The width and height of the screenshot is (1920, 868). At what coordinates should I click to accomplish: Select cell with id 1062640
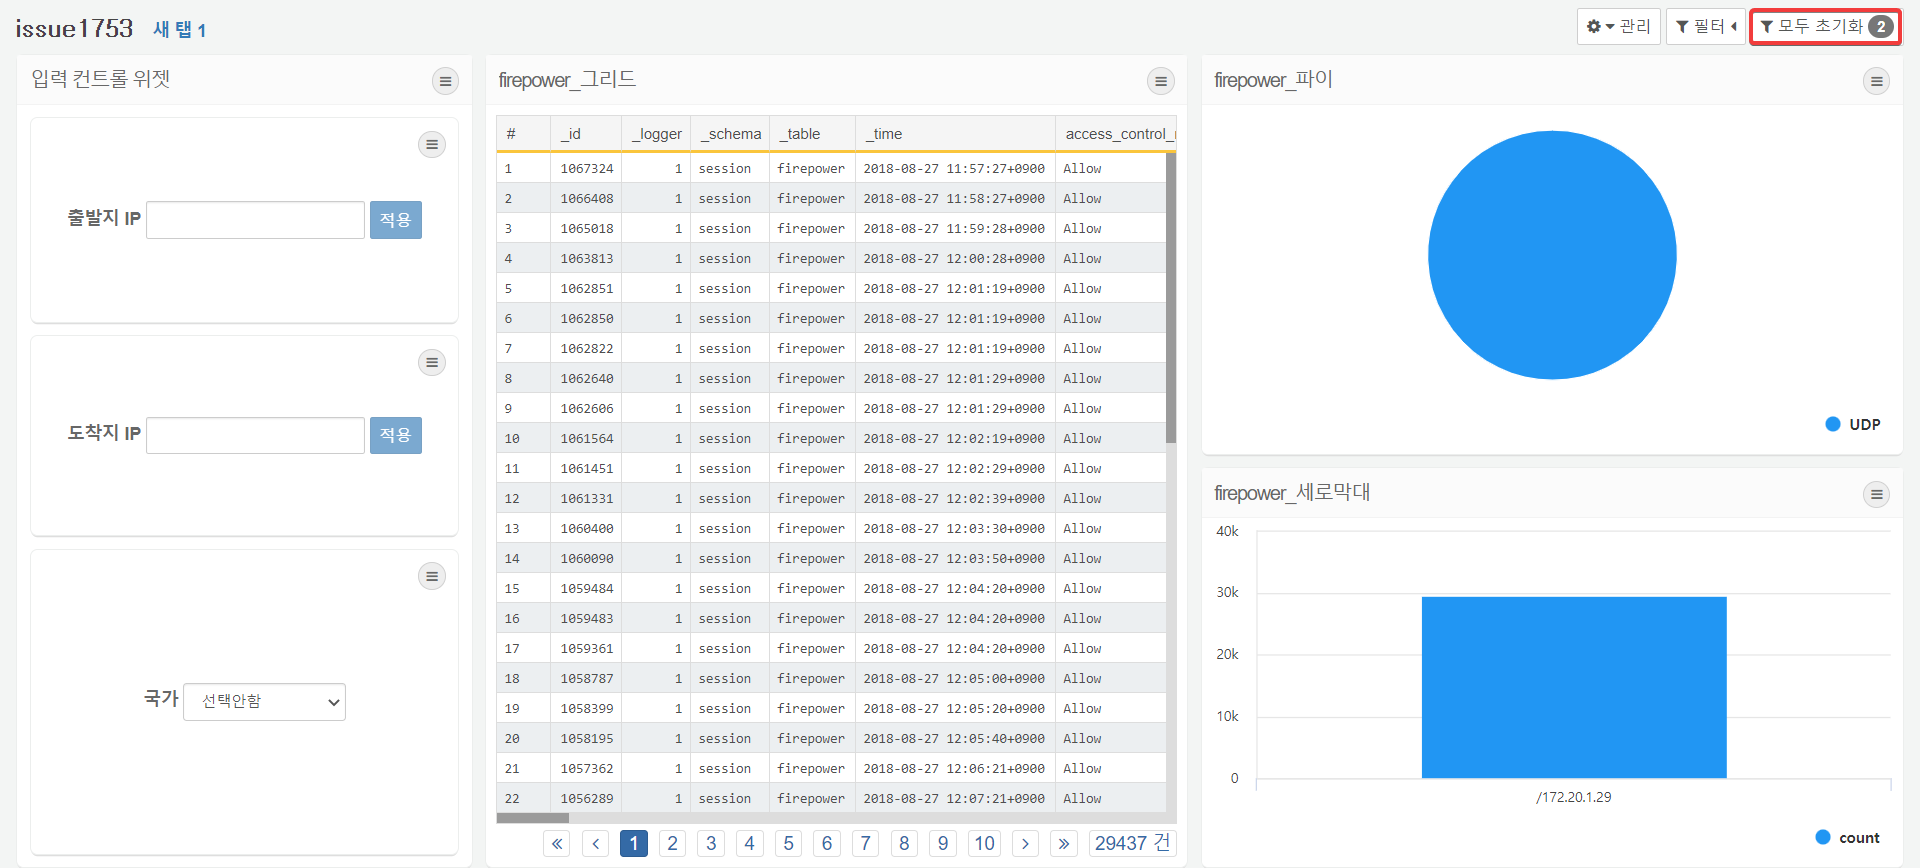[586, 378]
